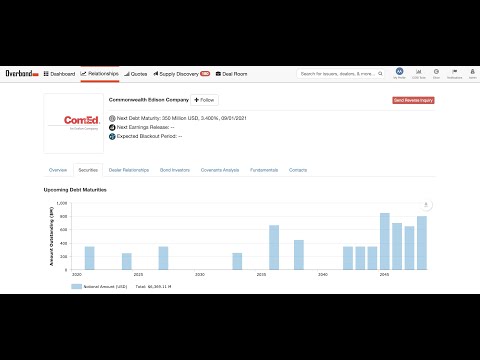Click the tallest bar at 2045
Image resolution: width=480 pixels, height=360 pixels.
click(x=385, y=241)
